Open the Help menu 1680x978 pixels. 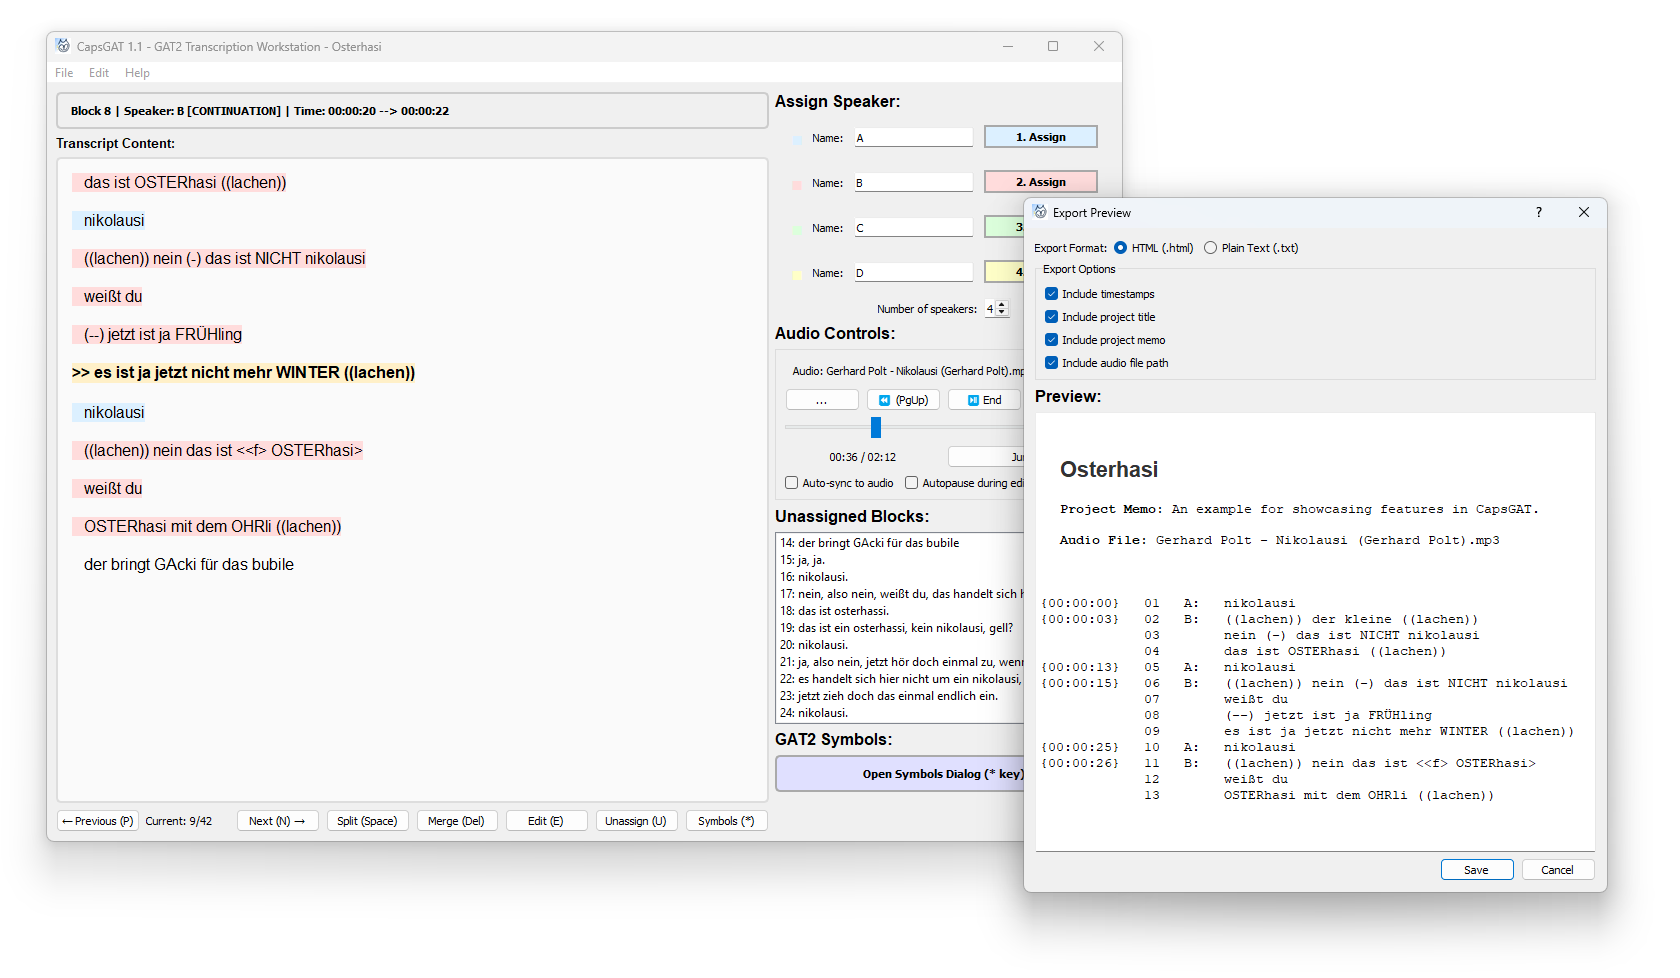coord(137,72)
